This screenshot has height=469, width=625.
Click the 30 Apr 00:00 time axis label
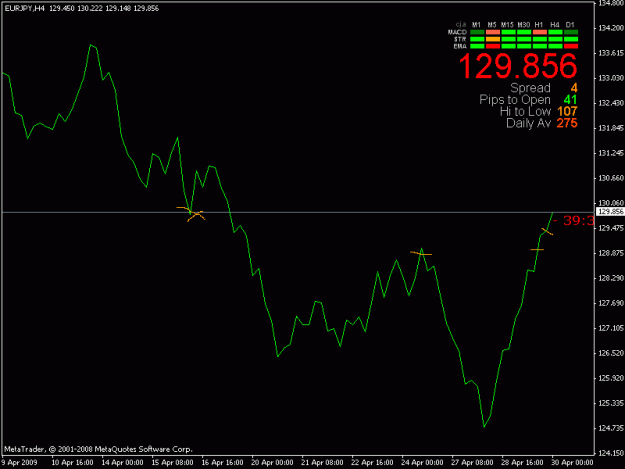click(x=572, y=463)
